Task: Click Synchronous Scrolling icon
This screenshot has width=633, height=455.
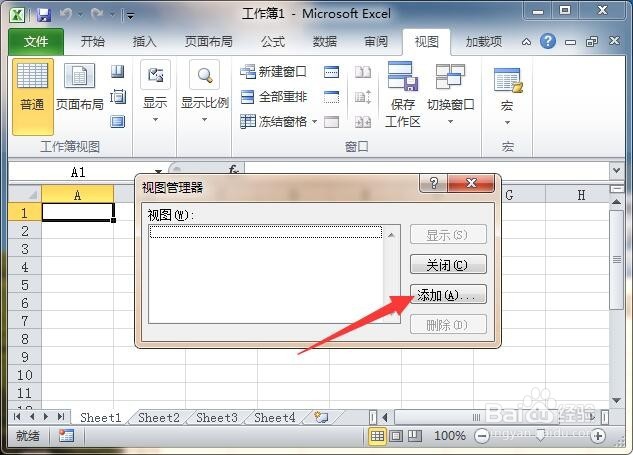Action: tap(363, 97)
